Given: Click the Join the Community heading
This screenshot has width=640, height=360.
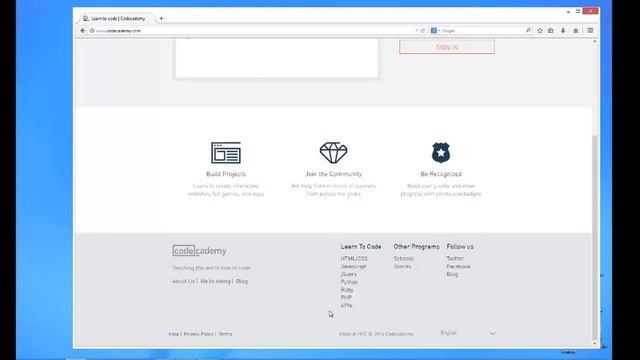Looking at the screenshot, I should pyautogui.click(x=333, y=174).
